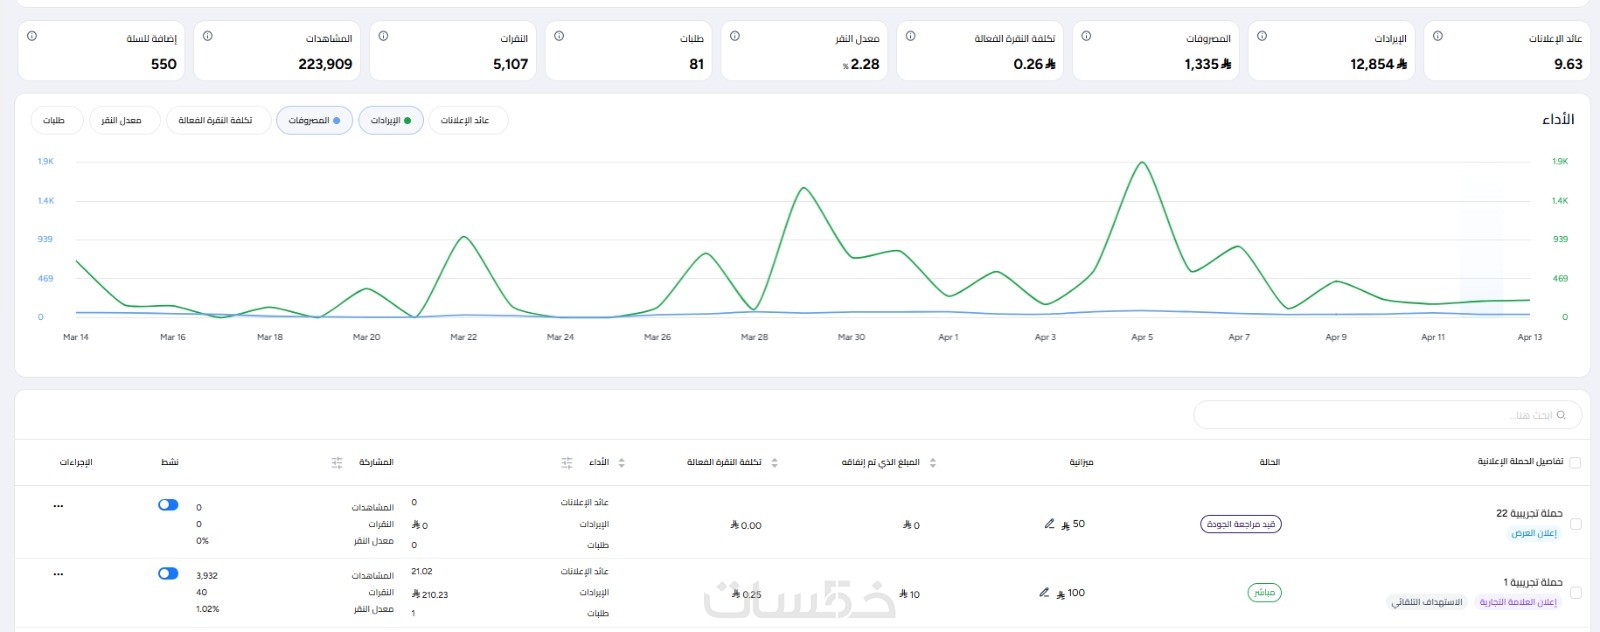Sort by الأداء column arrows
The width and height of the screenshot is (1600, 632).
coord(621,463)
